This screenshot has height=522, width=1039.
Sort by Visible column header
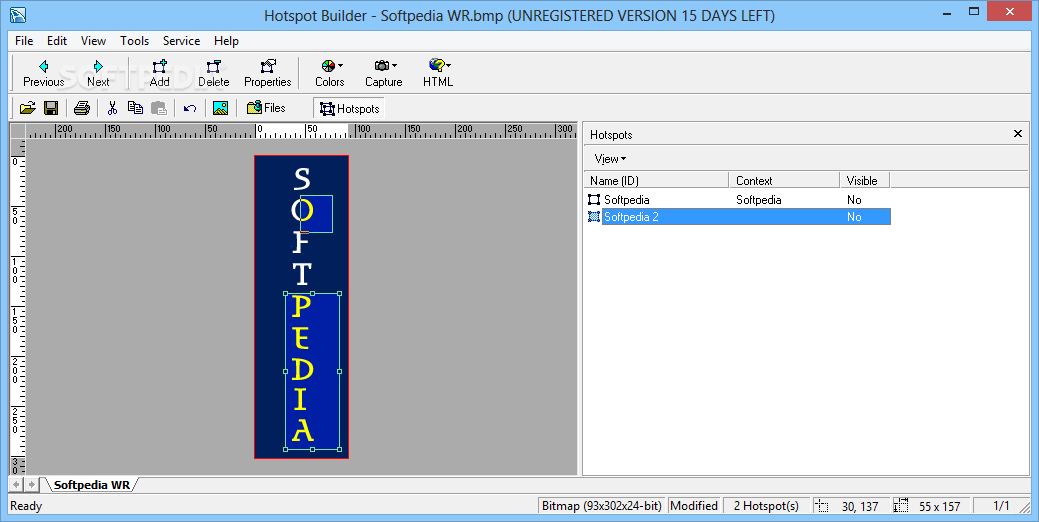click(865, 180)
